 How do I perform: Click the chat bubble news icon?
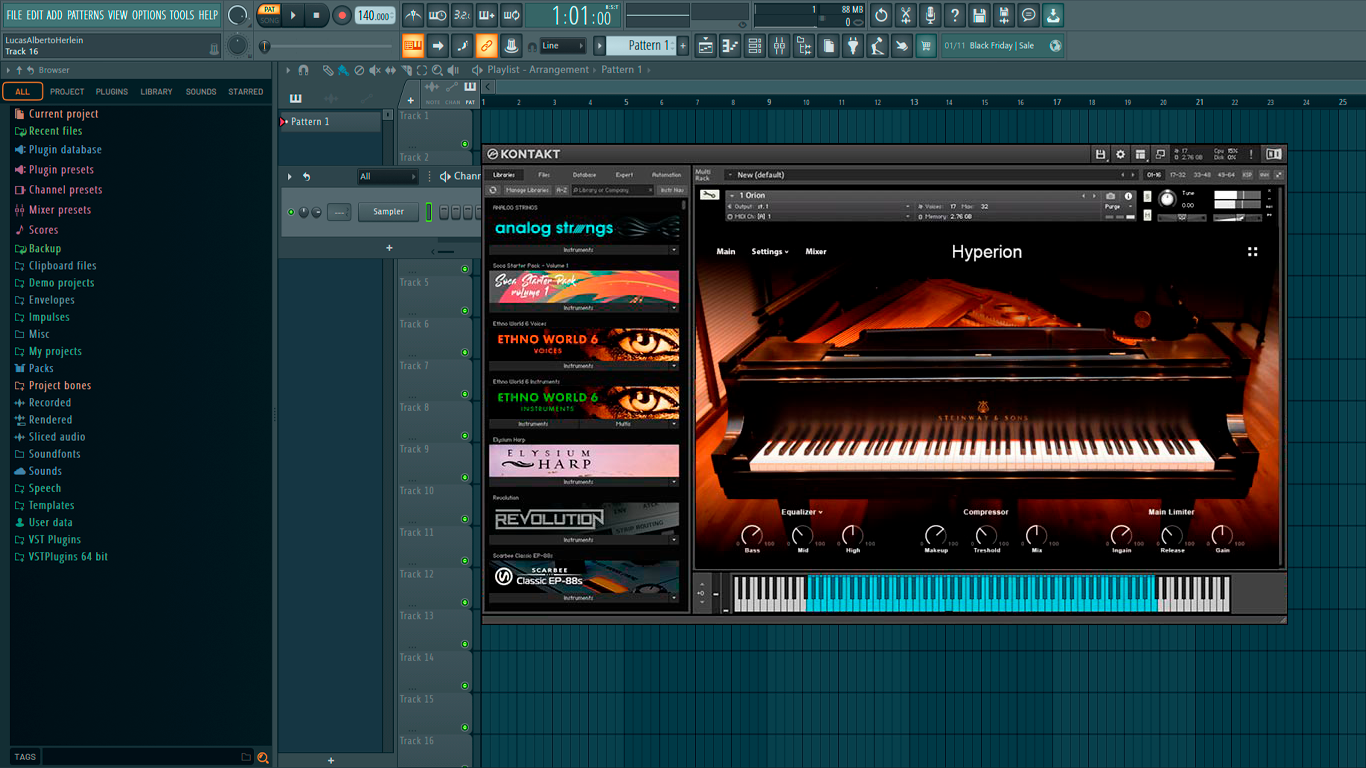1028,15
